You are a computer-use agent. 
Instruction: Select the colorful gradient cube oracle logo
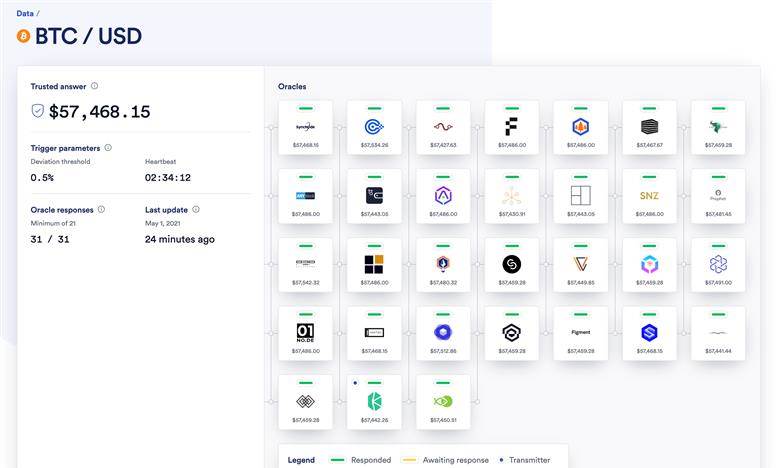(x=649, y=264)
